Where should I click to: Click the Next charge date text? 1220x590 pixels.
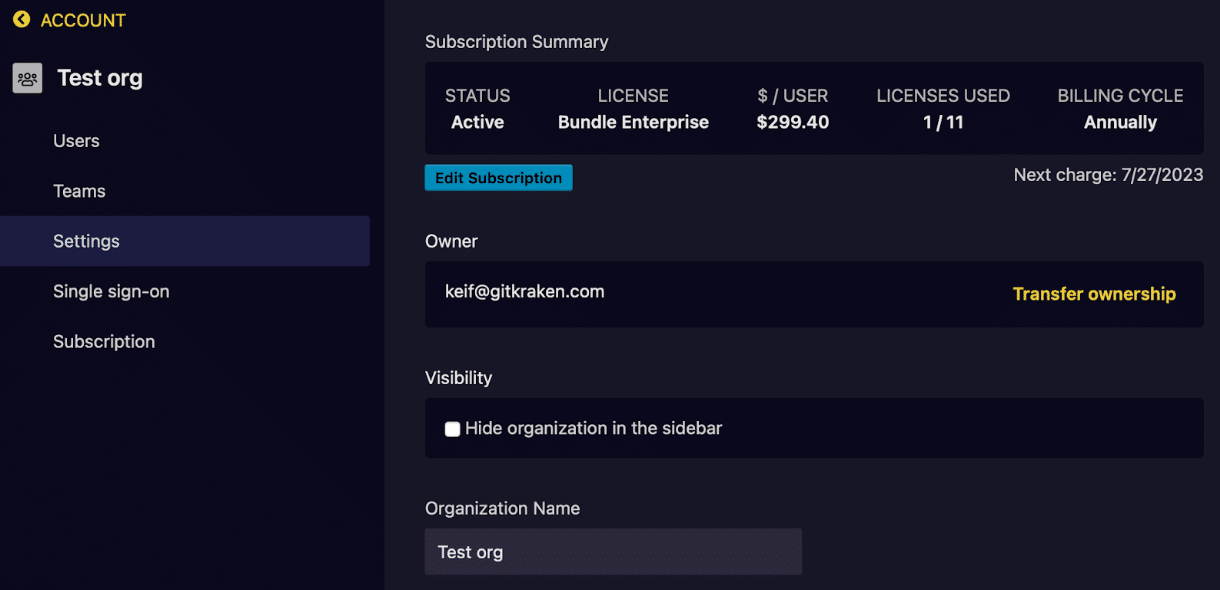pos(1108,175)
